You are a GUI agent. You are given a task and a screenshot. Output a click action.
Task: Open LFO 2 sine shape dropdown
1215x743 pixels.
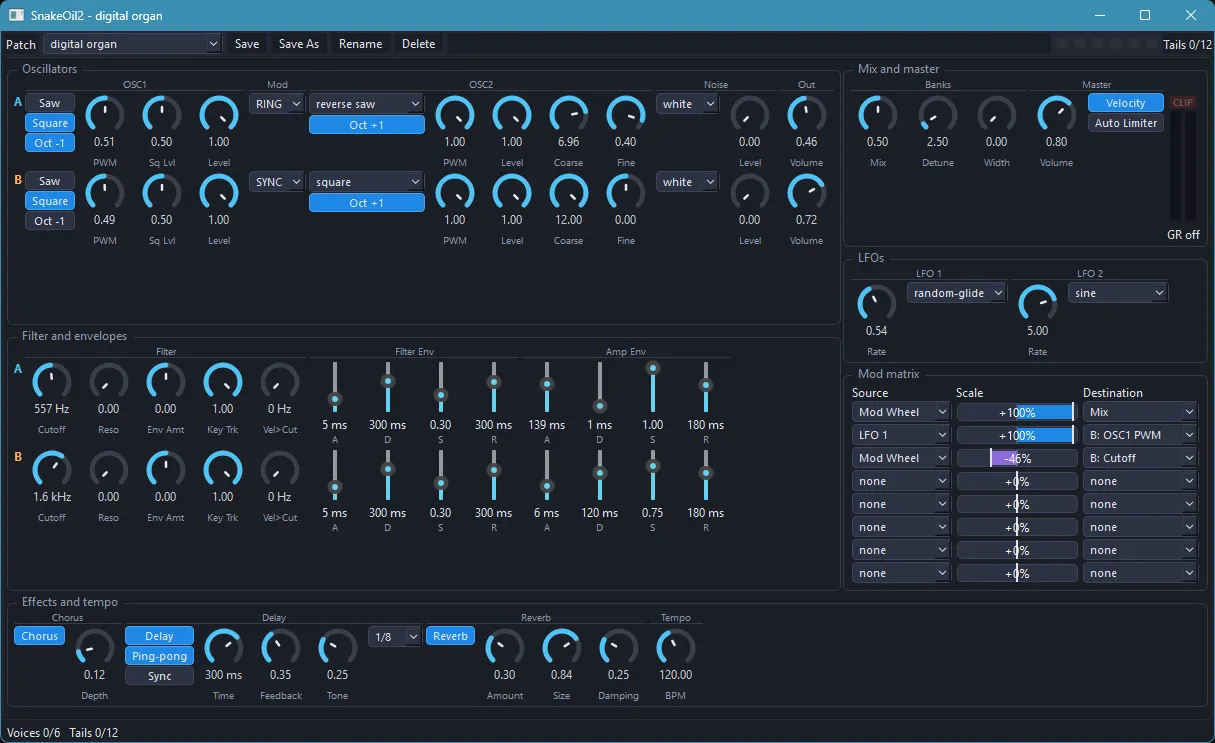point(1118,293)
